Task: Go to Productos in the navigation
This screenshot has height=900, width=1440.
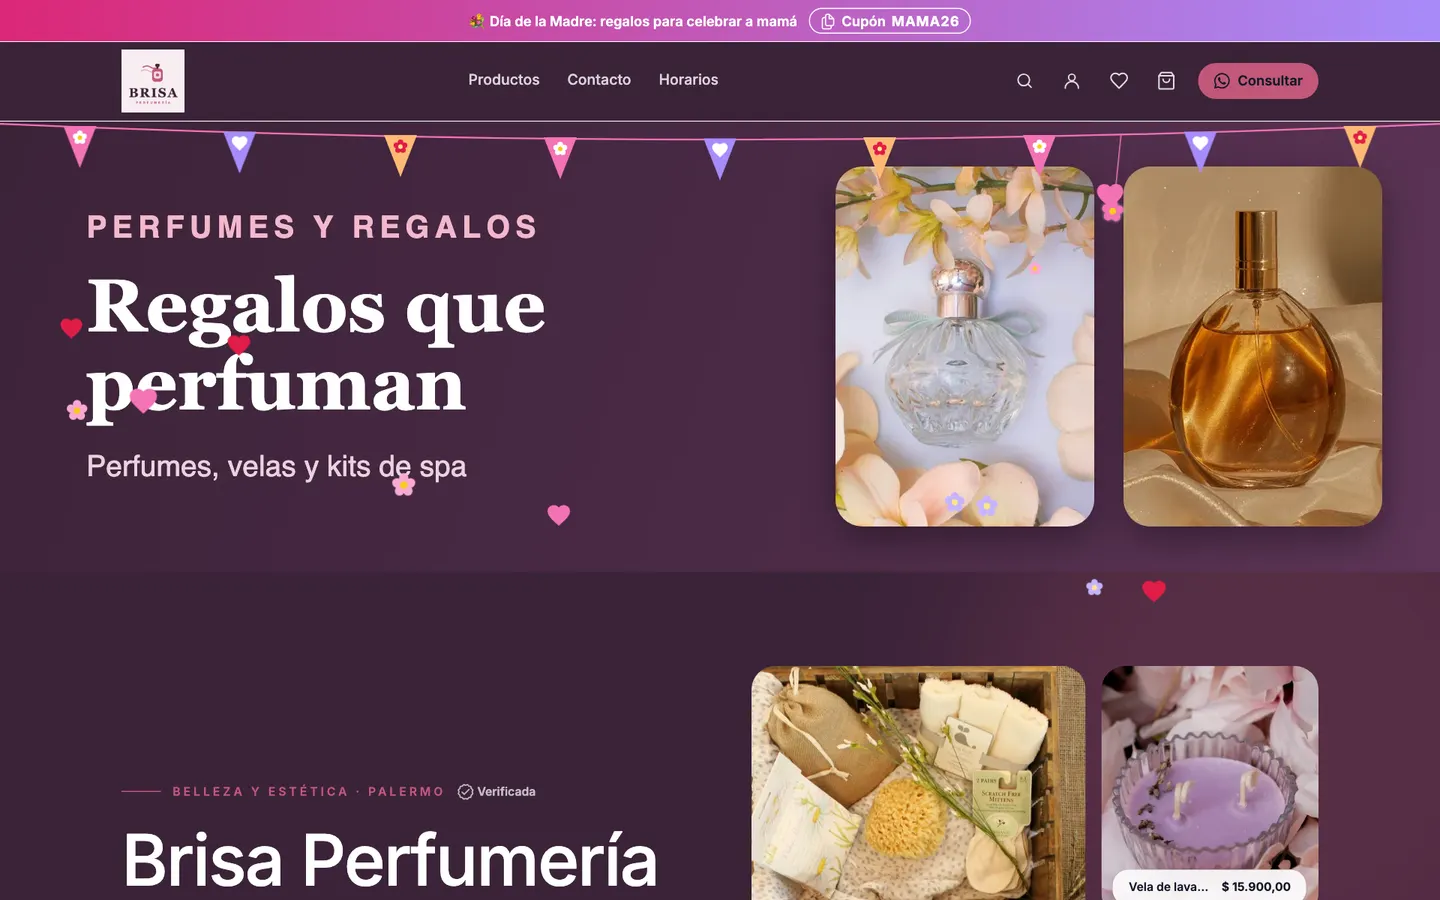Action: tap(504, 80)
